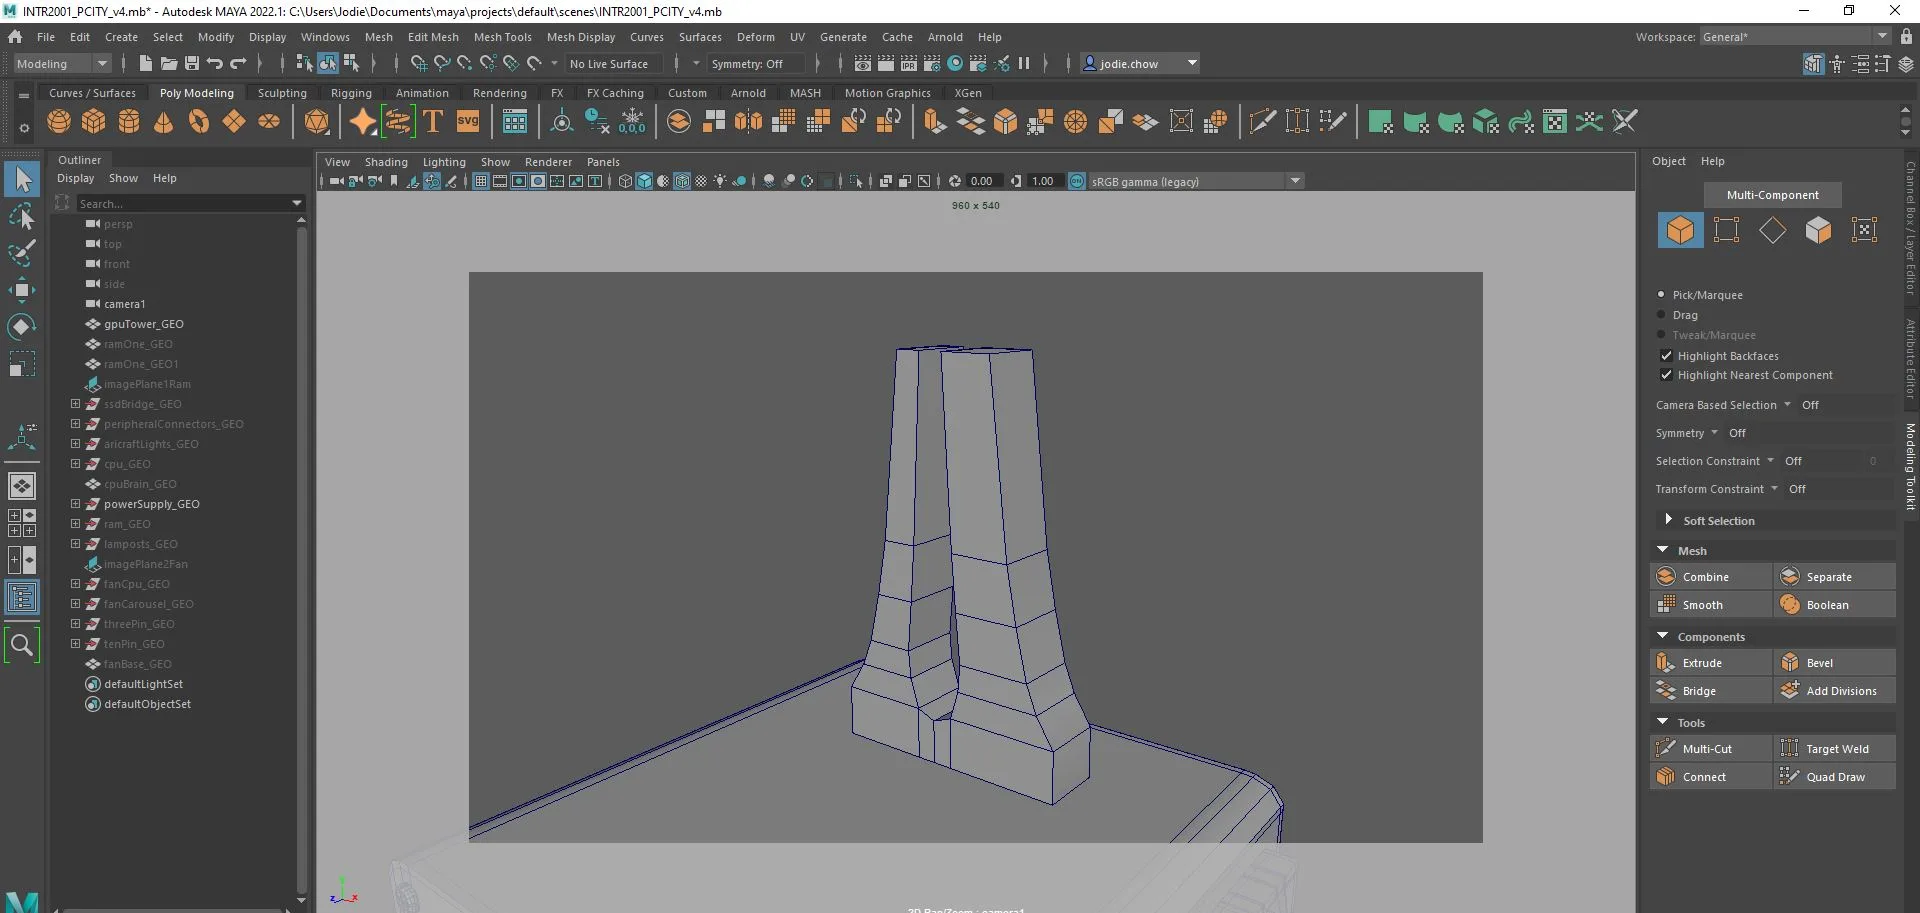Expand the Soft Selection section
Screen dimensions: 1920x913
click(1667, 520)
